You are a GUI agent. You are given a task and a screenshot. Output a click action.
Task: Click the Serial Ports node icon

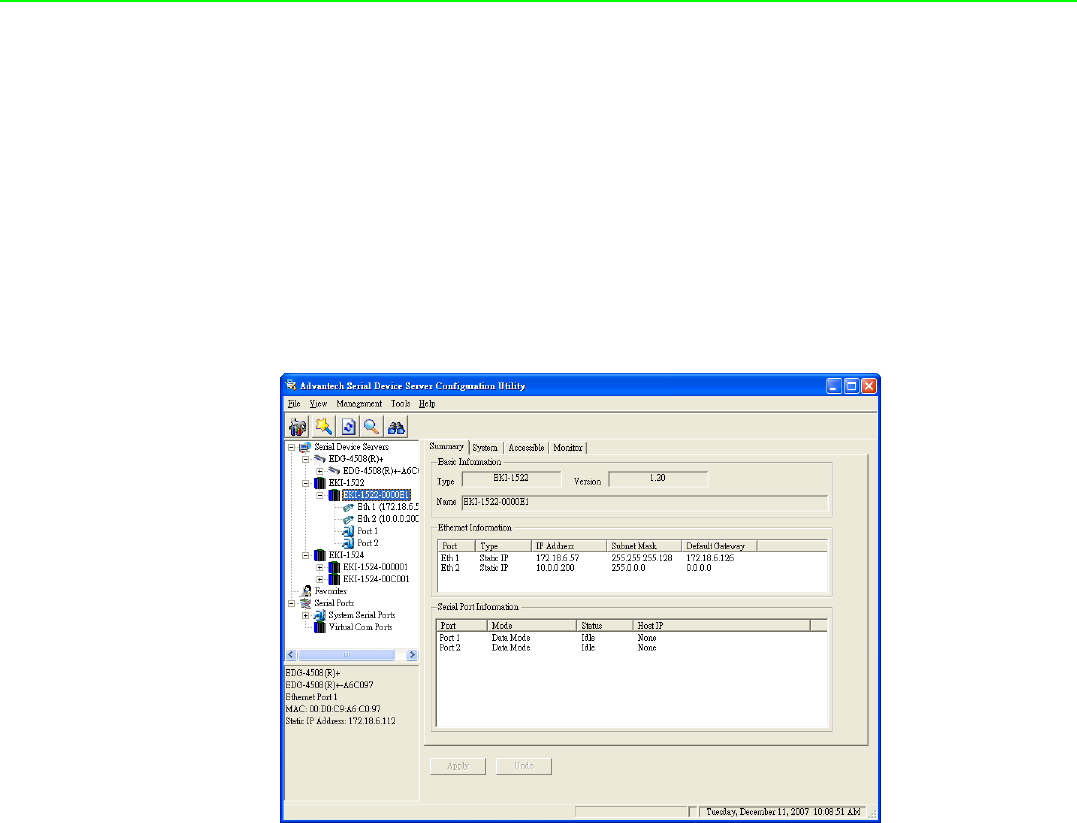click(306, 603)
